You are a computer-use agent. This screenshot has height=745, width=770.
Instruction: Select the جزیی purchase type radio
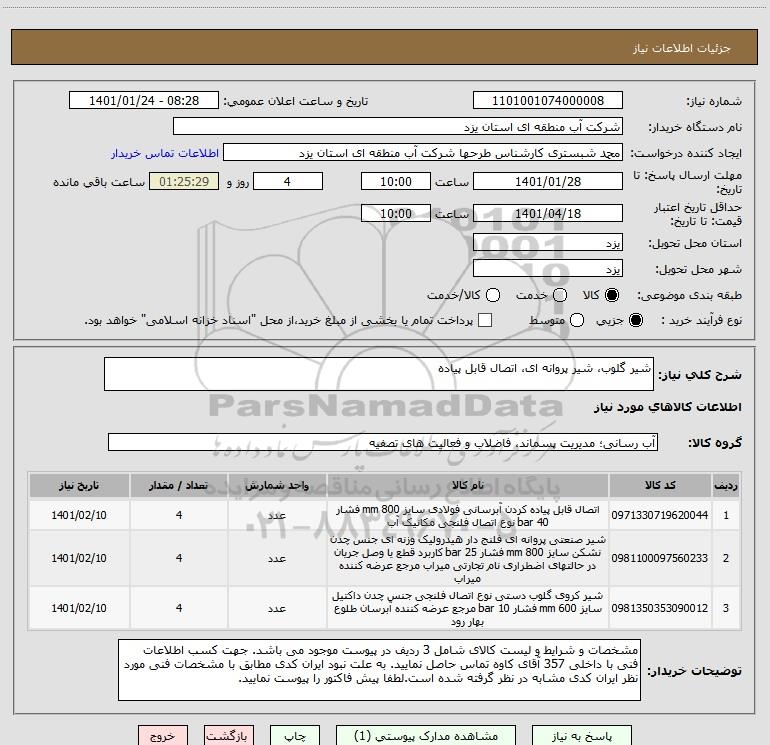pos(635,320)
